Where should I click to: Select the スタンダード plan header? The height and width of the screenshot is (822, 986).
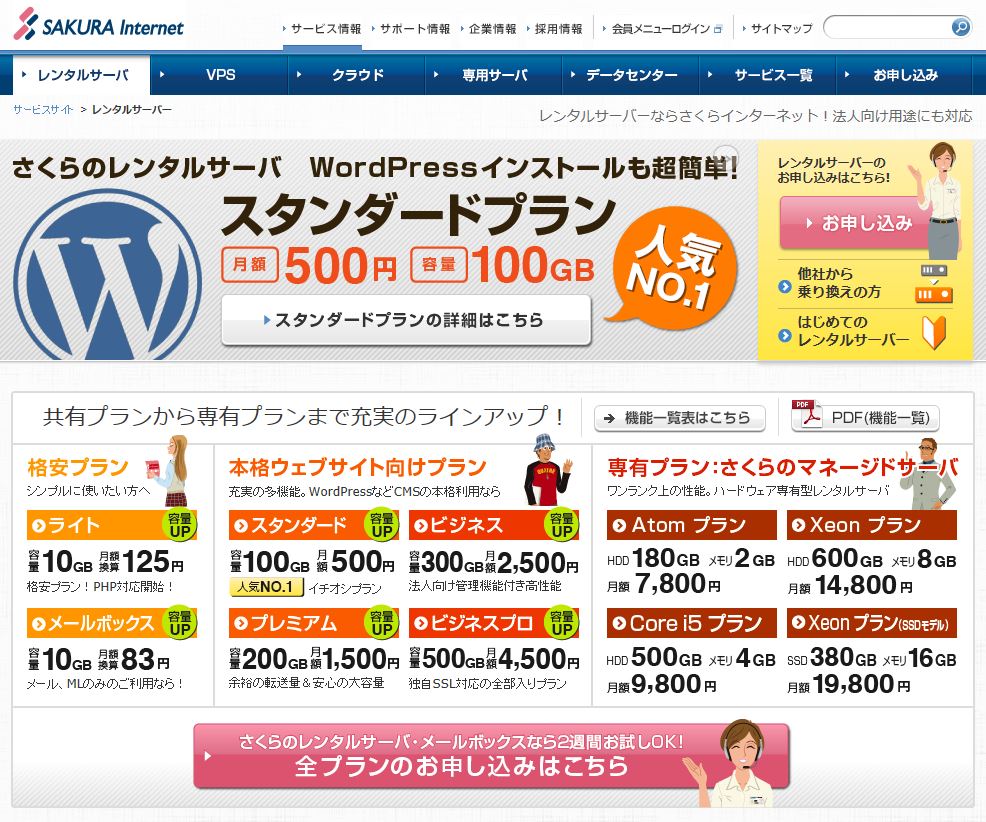[313, 525]
